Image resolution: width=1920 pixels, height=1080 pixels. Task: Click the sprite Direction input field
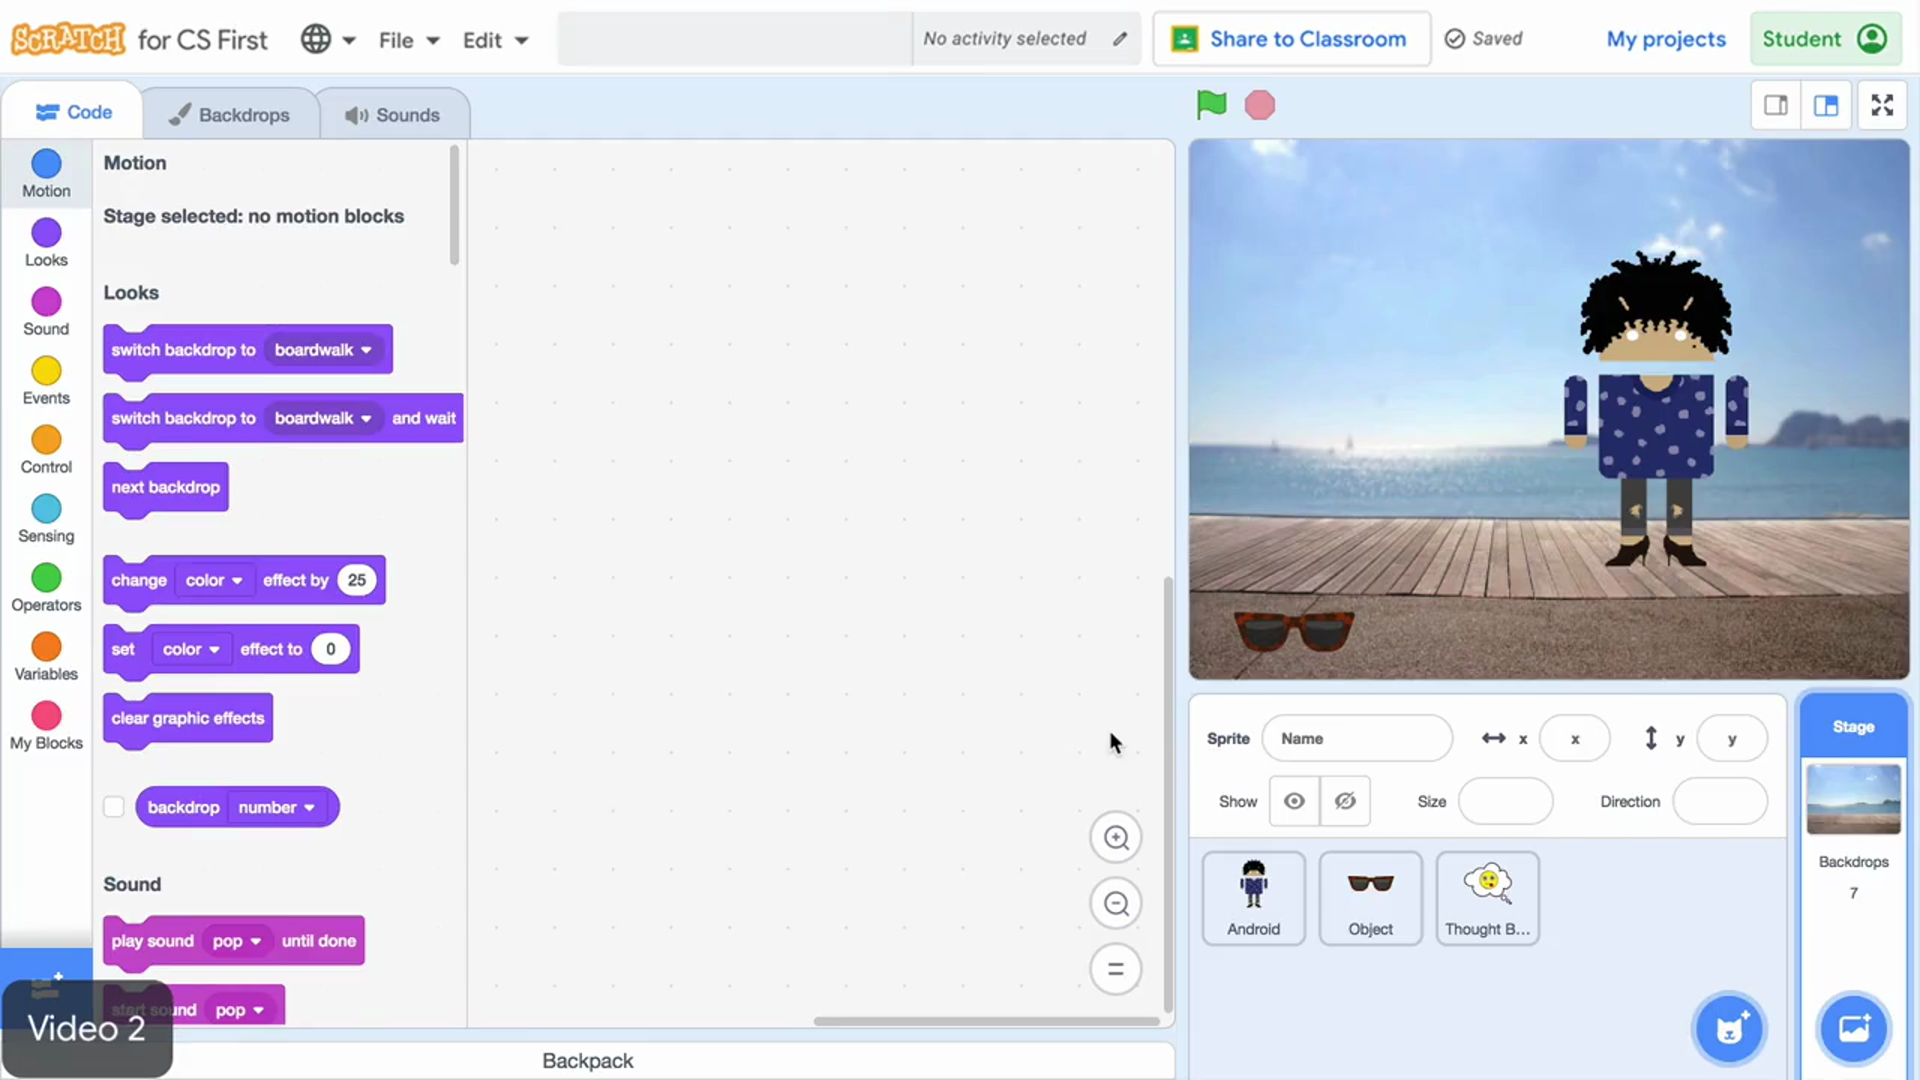pyautogui.click(x=1720, y=801)
